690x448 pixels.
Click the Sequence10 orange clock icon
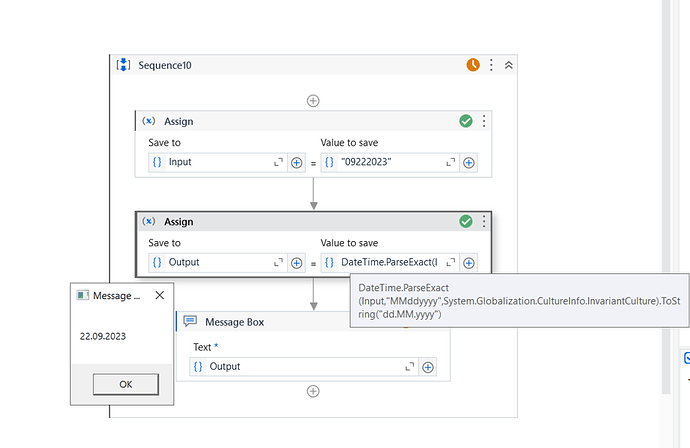(x=473, y=65)
